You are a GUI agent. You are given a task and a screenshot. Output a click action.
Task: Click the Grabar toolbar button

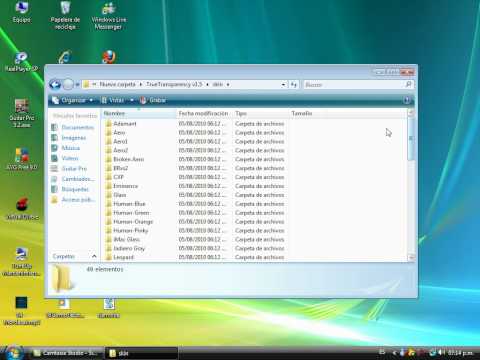click(153, 100)
